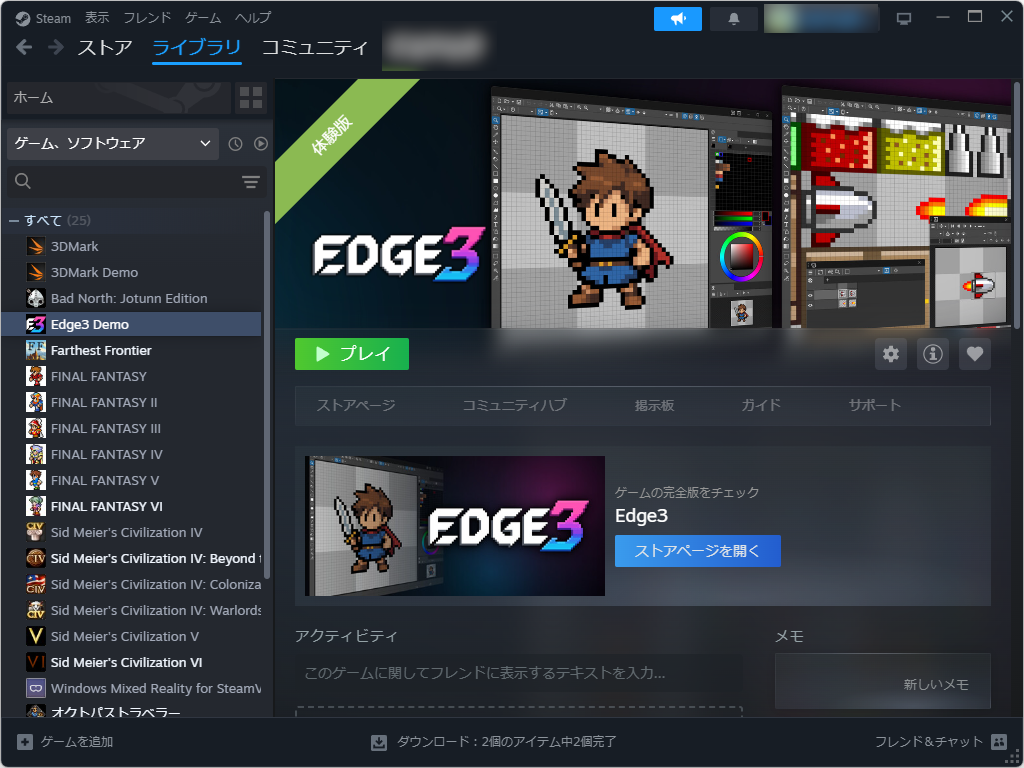This screenshot has width=1024, height=768.
Task: Show ready-to-play games only icon
Action: (x=261, y=144)
